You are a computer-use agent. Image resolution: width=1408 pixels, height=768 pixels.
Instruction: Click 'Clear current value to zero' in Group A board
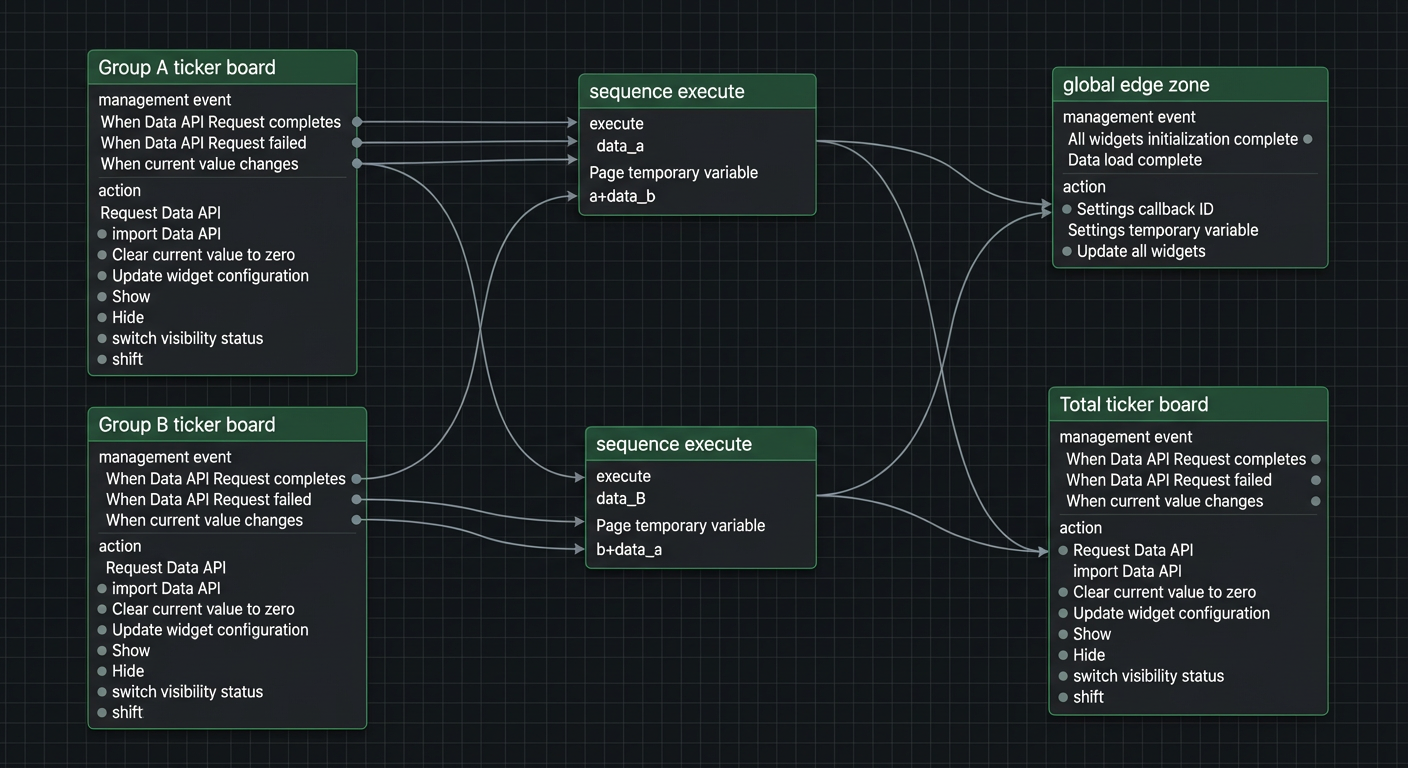click(203, 255)
